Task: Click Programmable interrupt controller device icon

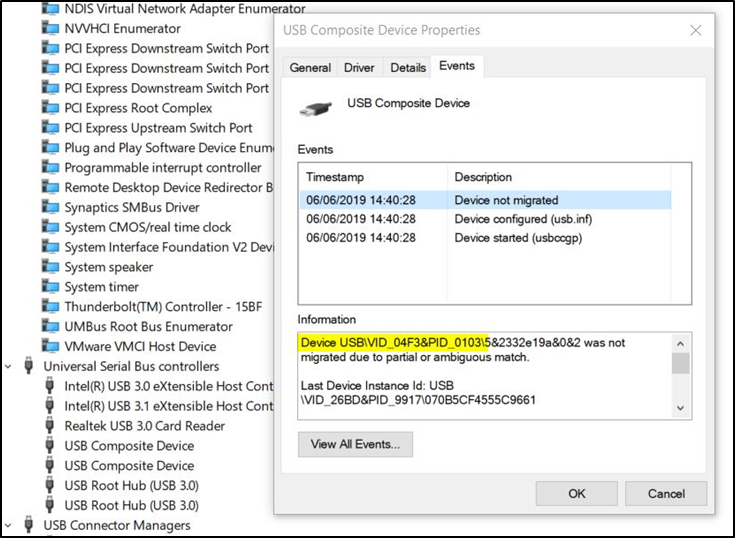Action: (50, 168)
